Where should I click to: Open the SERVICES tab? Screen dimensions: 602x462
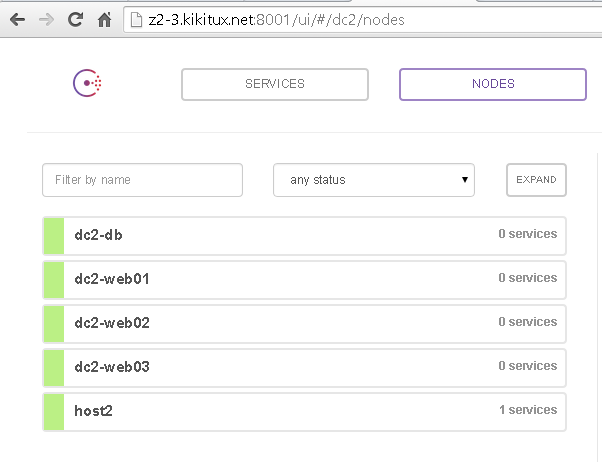point(275,84)
